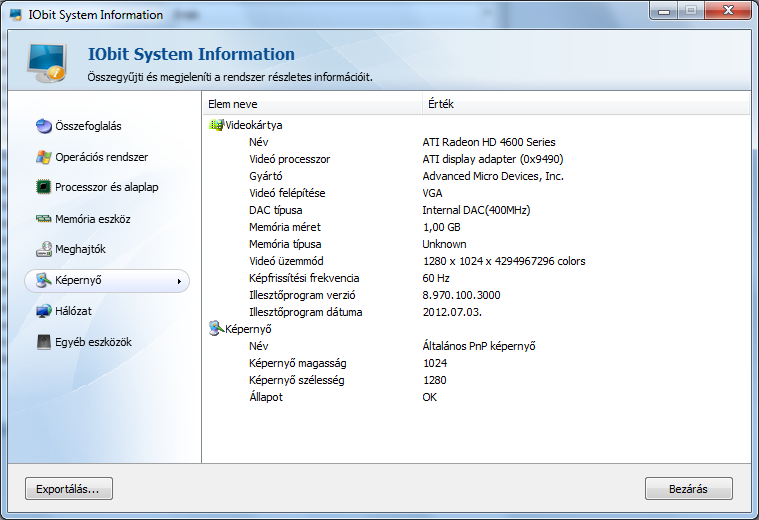759x520 pixels.
Task: Open the Operációs rendszer section
Action: (102, 157)
